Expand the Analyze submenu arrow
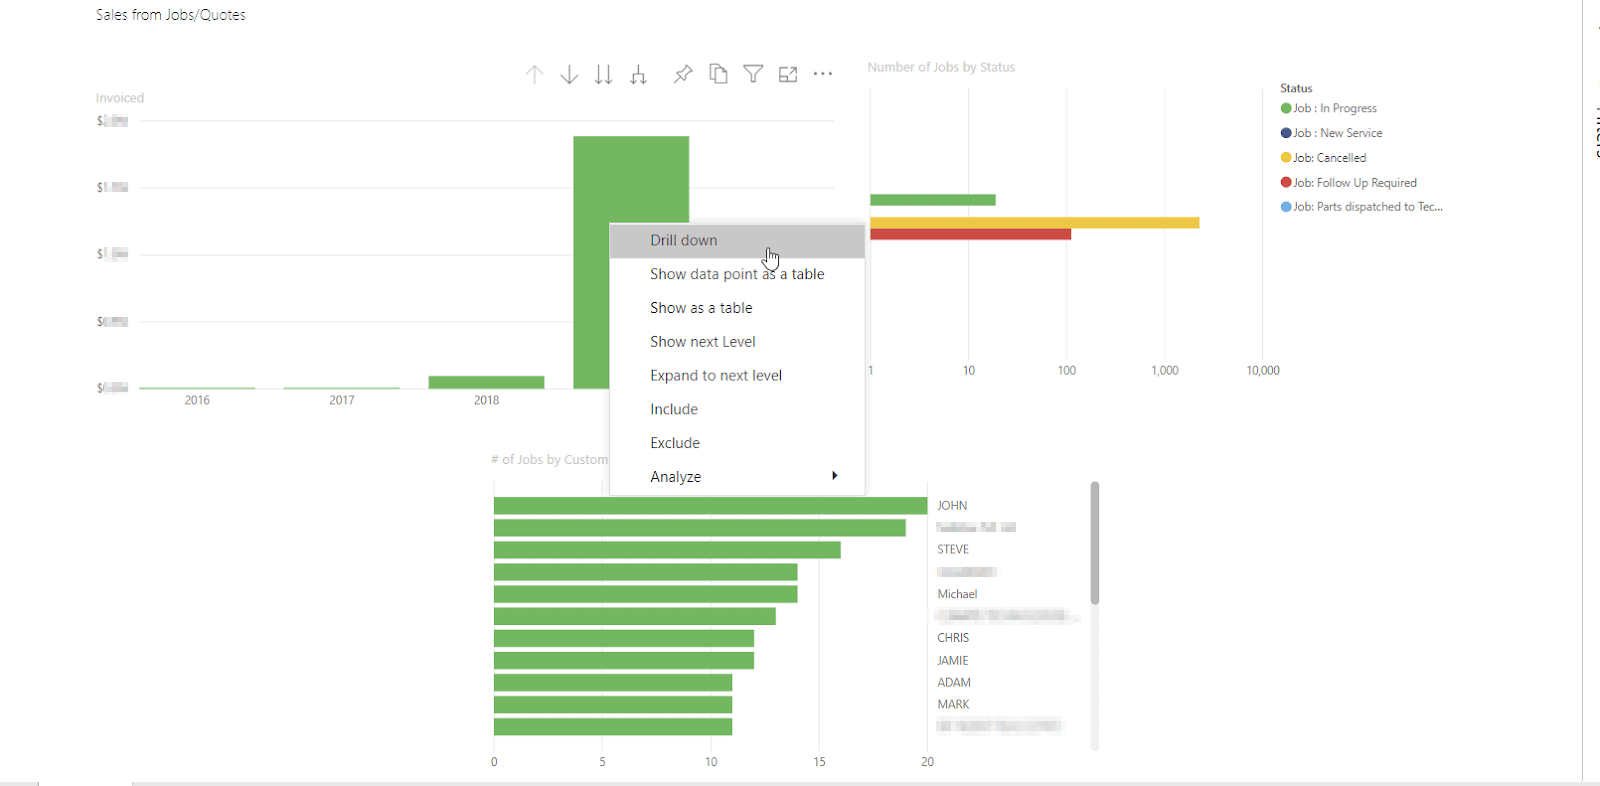 834,476
